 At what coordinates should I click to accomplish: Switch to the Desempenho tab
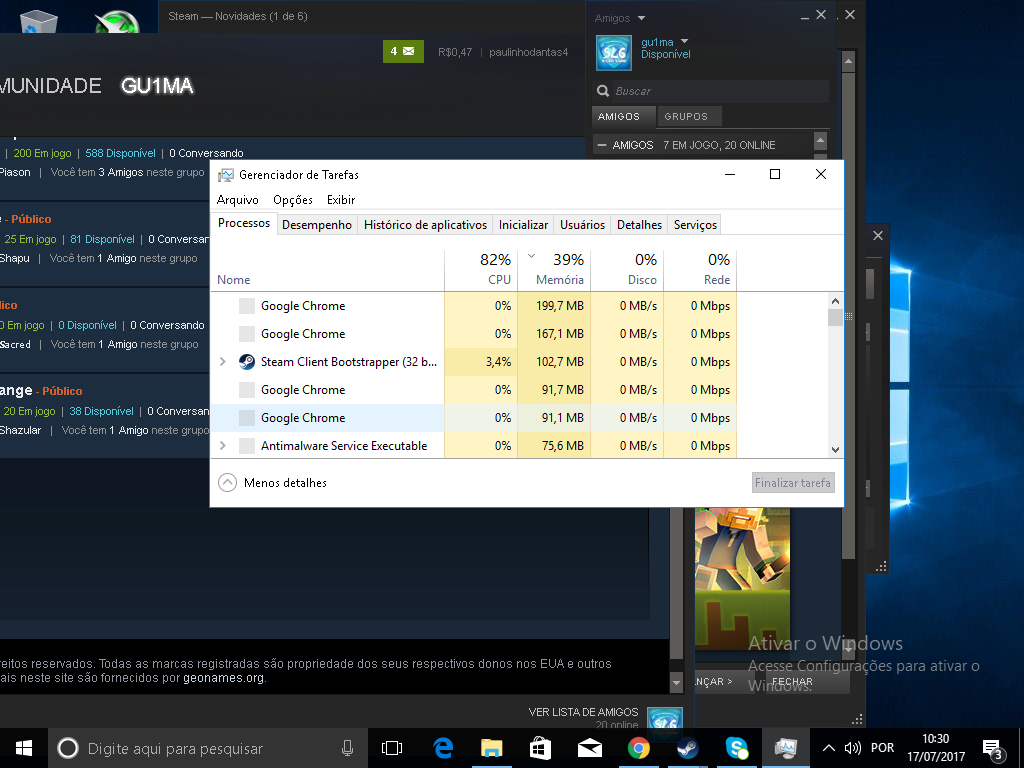pos(317,225)
